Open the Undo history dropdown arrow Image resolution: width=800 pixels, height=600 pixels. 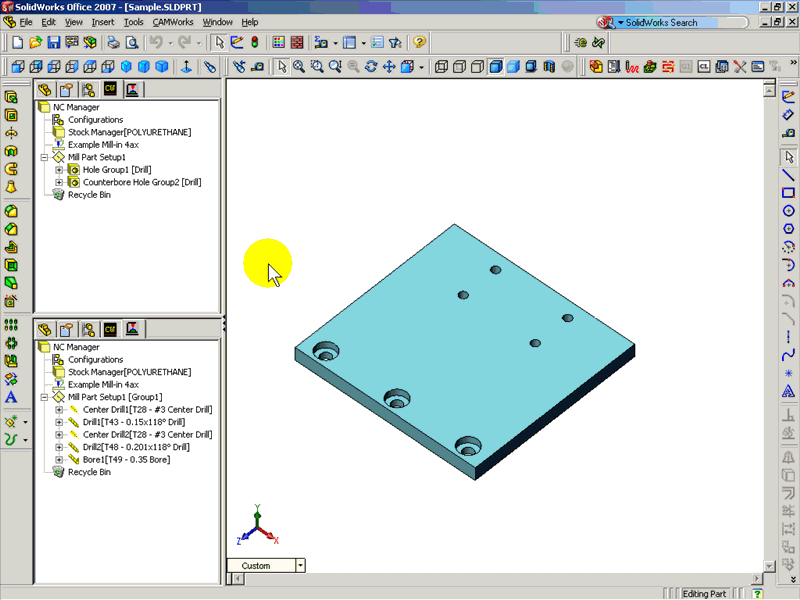click(x=170, y=43)
